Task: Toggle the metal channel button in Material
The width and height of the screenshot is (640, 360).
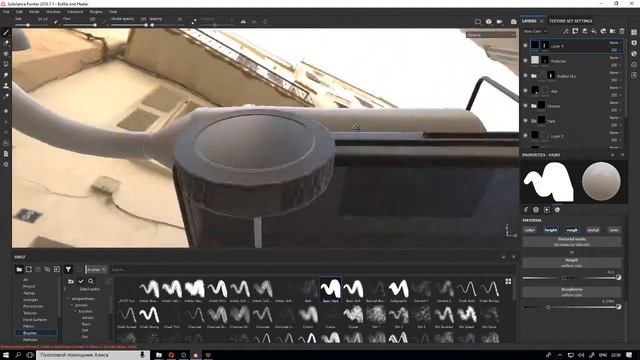Action: tap(593, 230)
